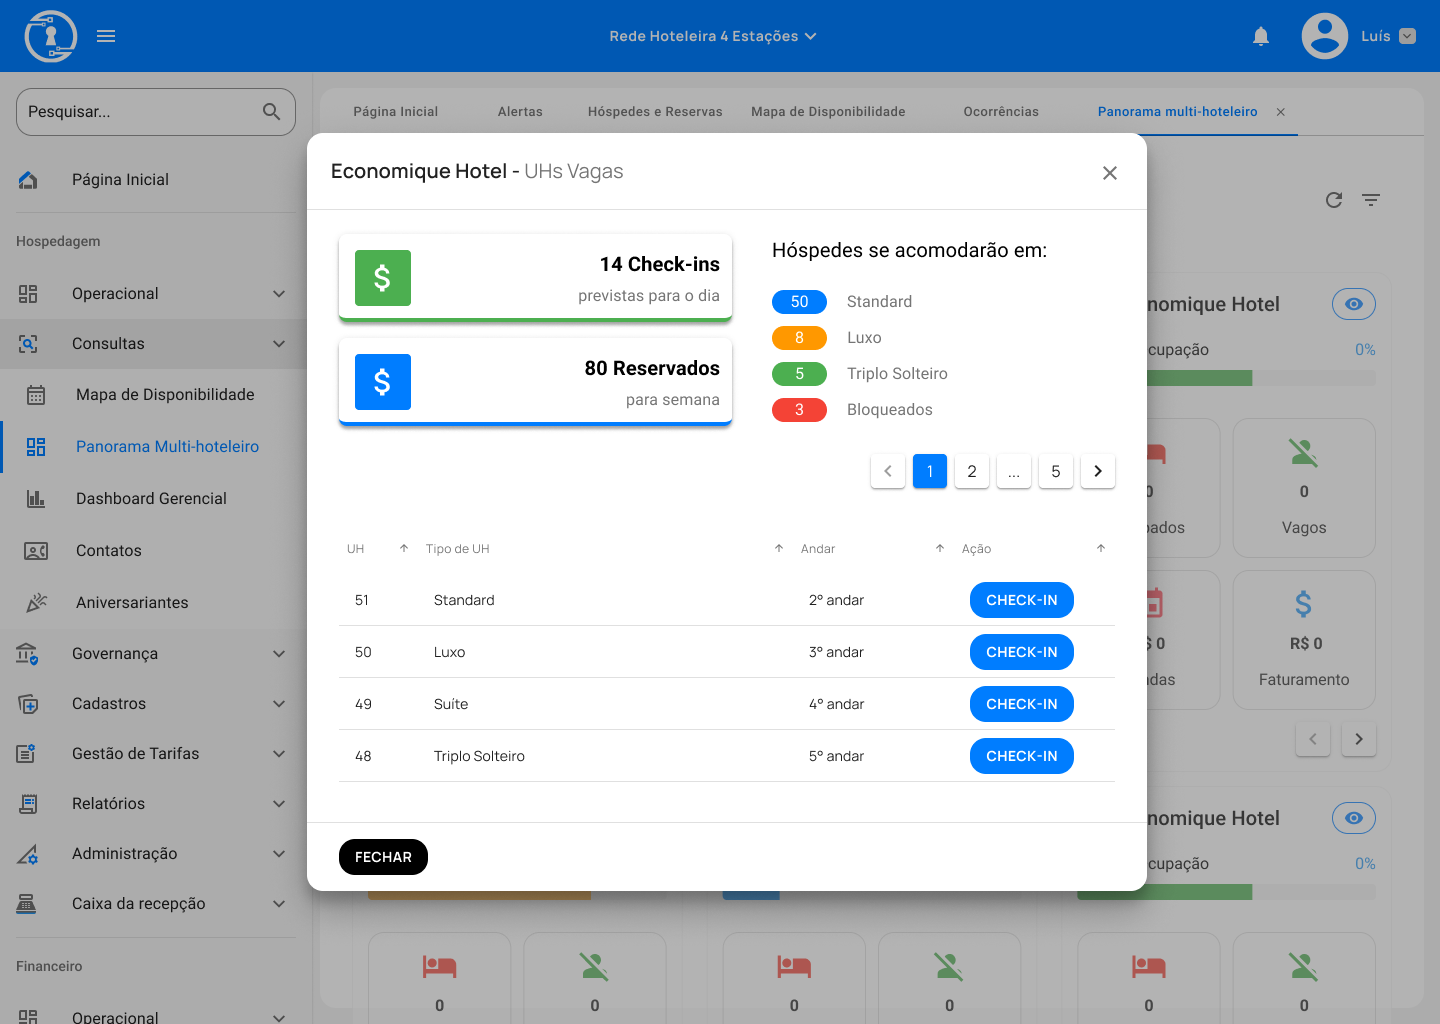The height and width of the screenshot is (1024, 1440).
Task: Go to page 2 of the table
Action: click(x=971, y=471)
